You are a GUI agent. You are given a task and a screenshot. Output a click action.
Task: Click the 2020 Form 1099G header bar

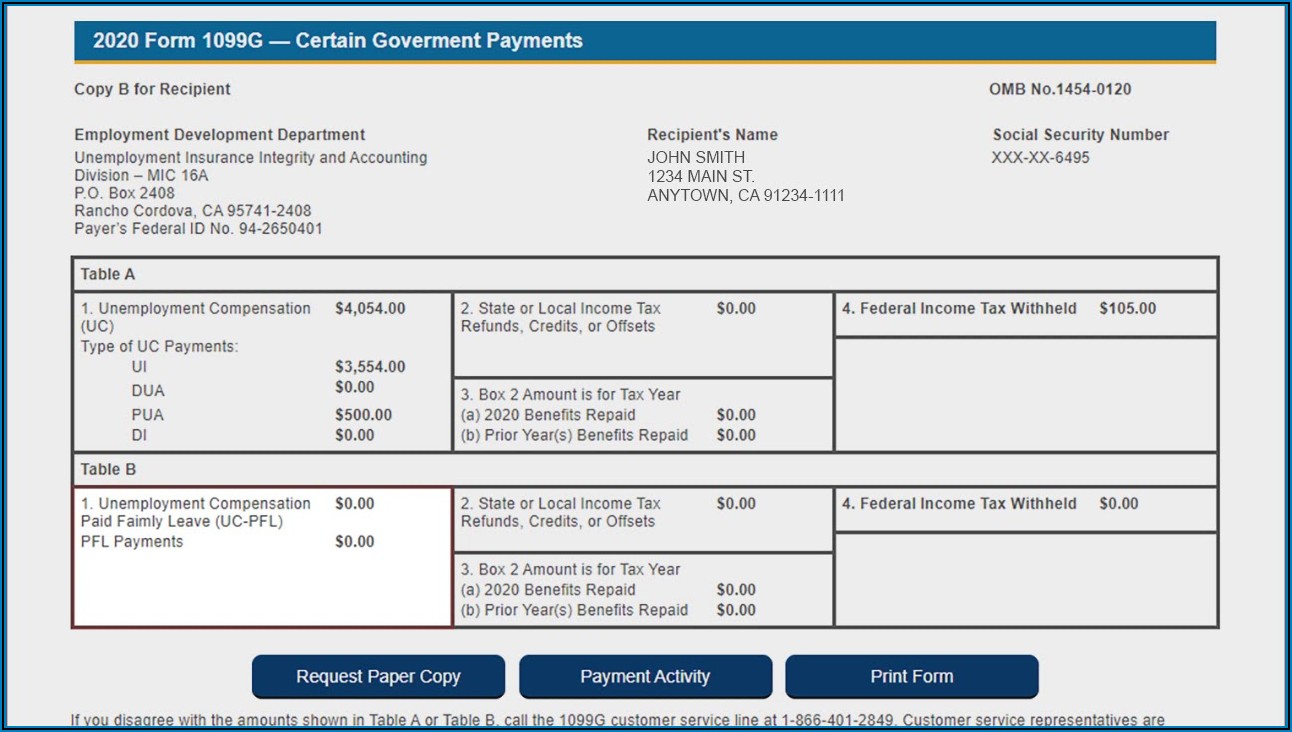point(644,41)
